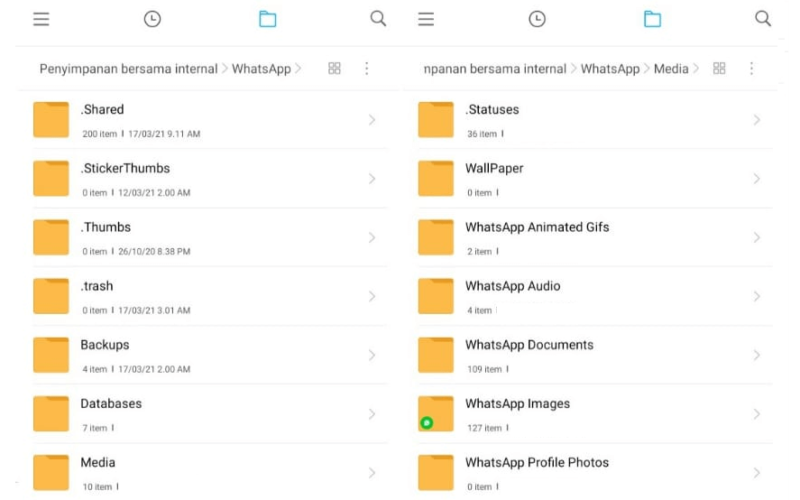This screenshot has width=800, height=500.
Task: Open WhatsApp Audio folder icon
Action: 436,296
